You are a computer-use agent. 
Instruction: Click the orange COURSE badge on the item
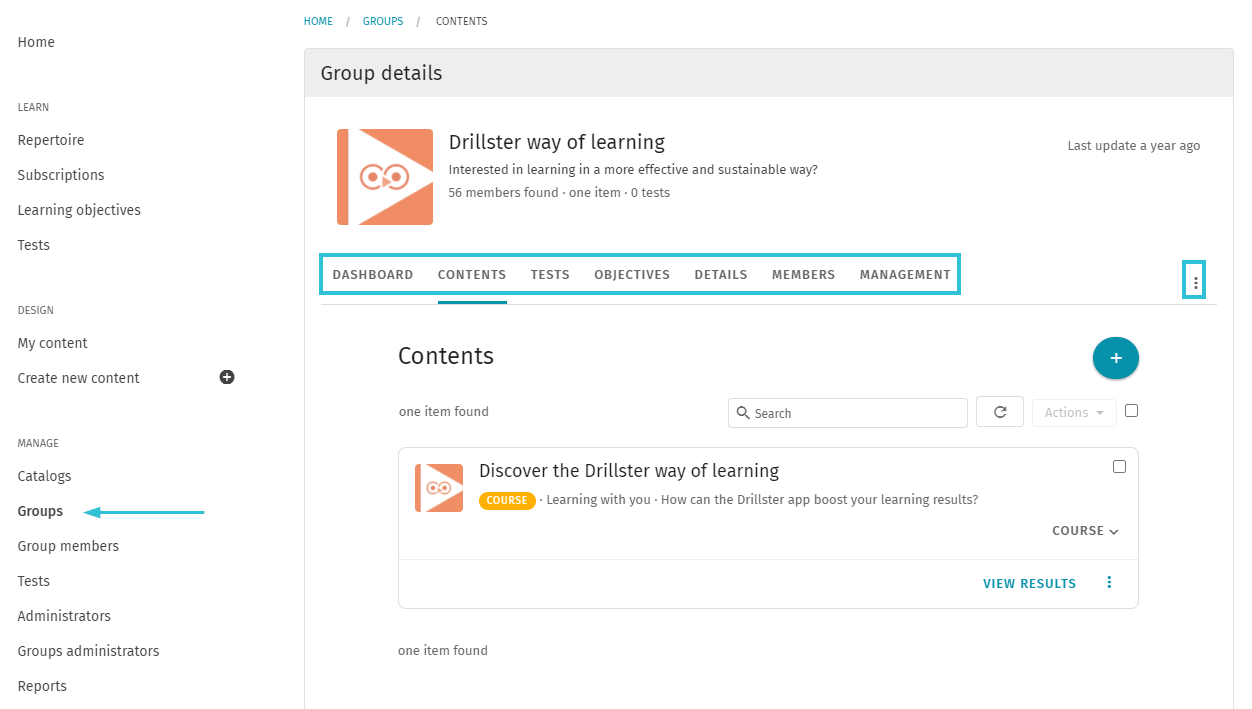[507, 500]
